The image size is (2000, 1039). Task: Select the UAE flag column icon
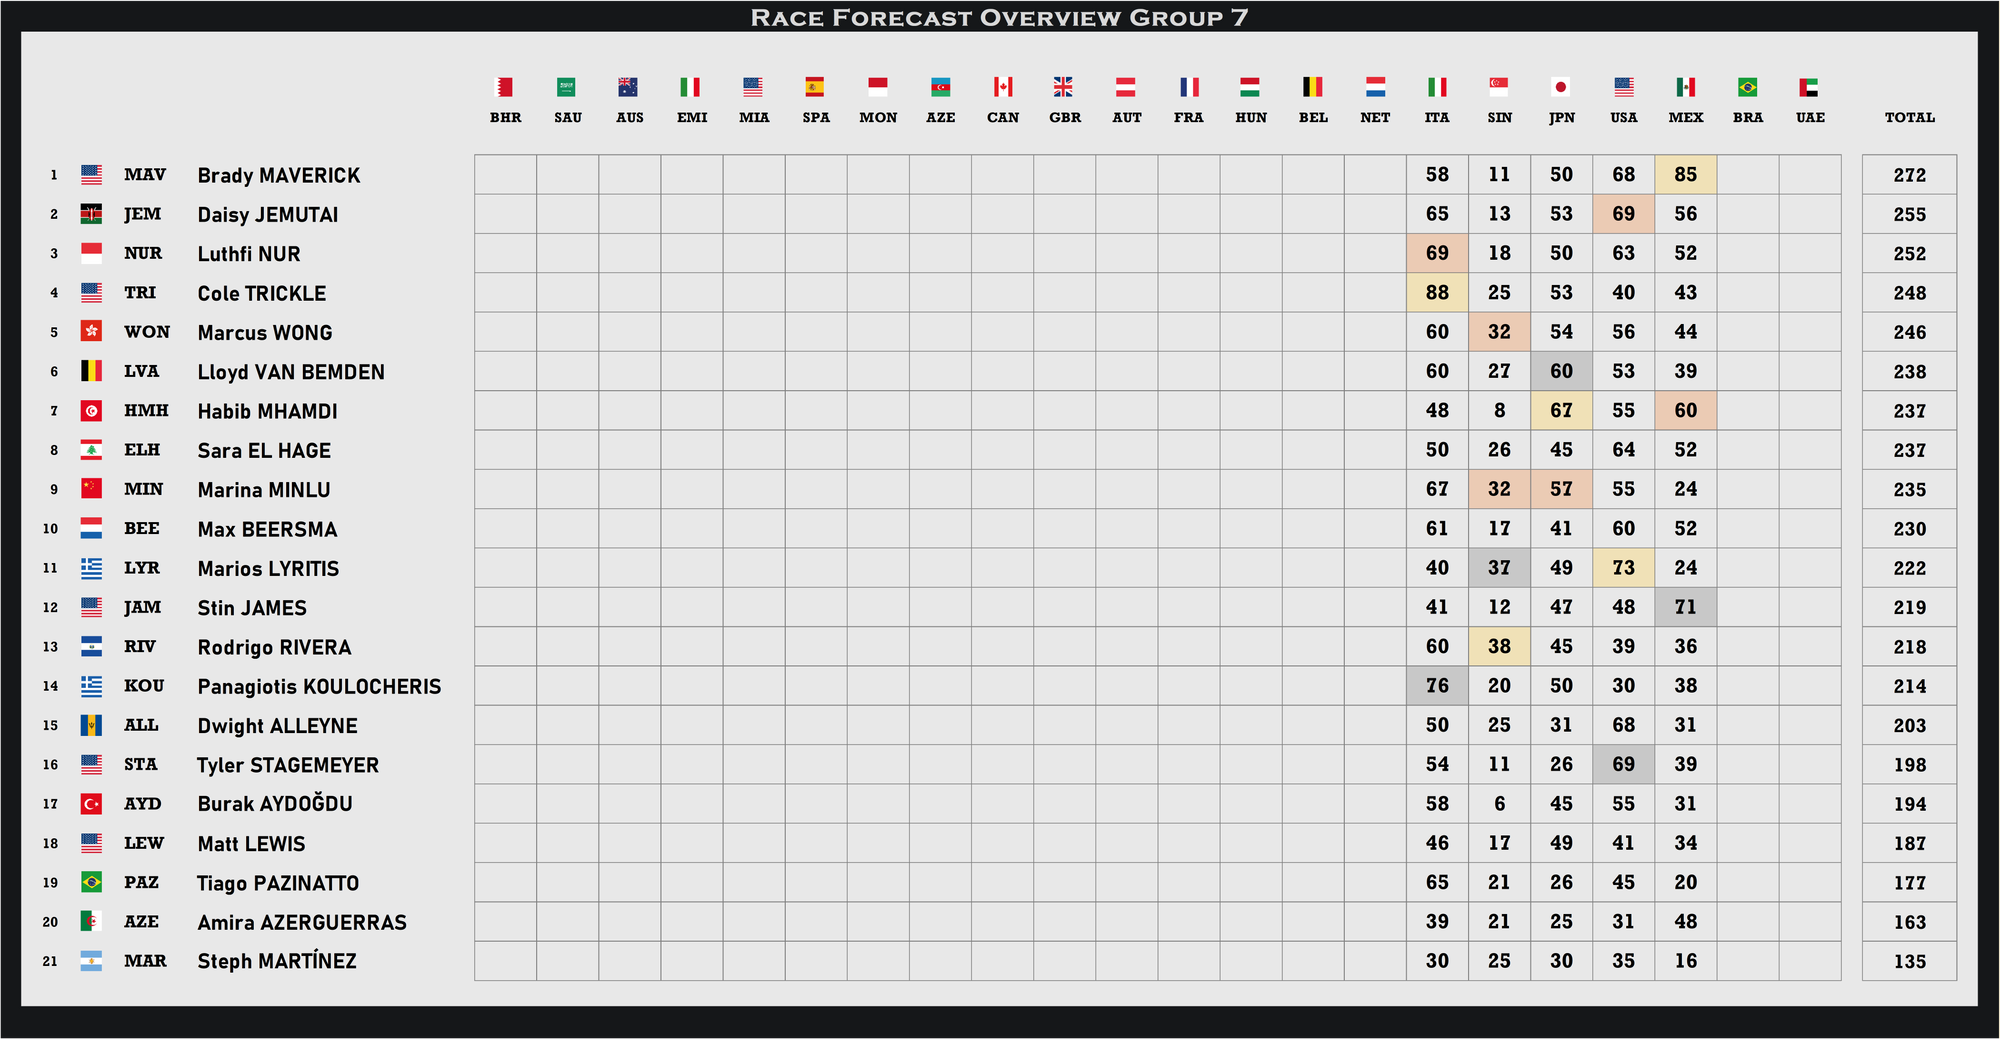pyautogui.click(x=1809, y=88)
